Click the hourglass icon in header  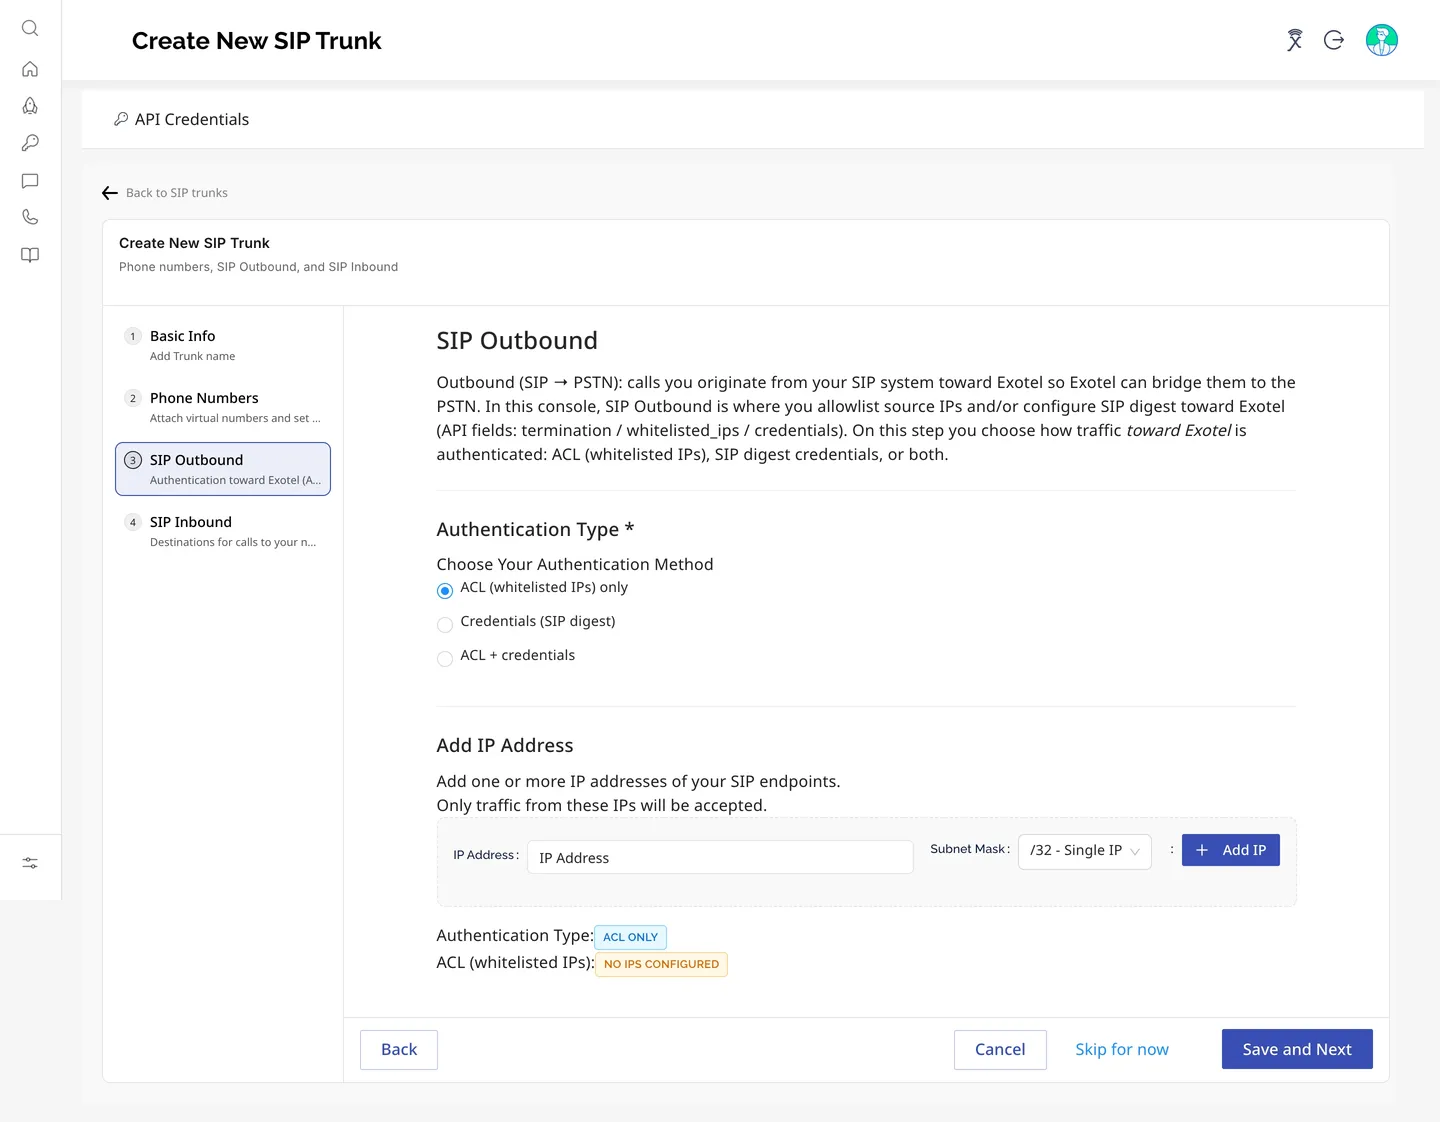coord(1294,40)
